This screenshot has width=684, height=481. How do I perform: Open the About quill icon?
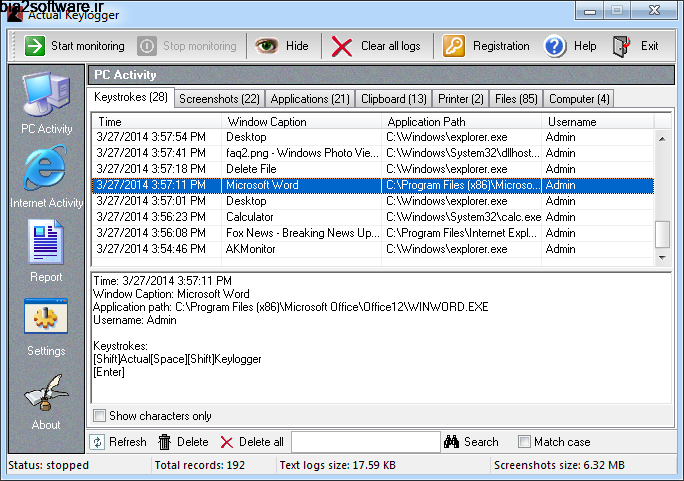(46, 392)
